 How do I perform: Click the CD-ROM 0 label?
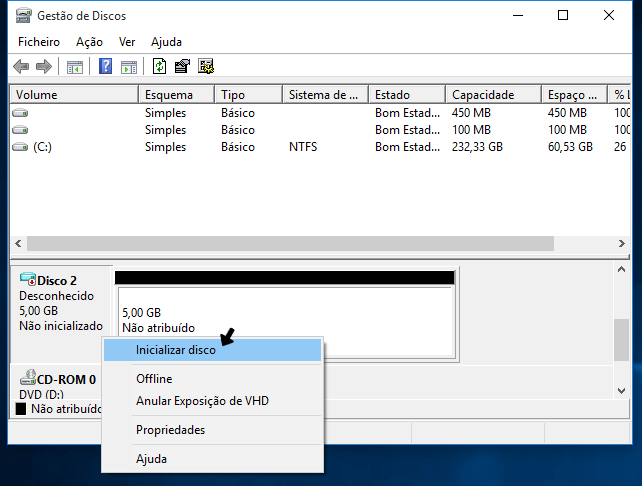(x=66, y=380)
